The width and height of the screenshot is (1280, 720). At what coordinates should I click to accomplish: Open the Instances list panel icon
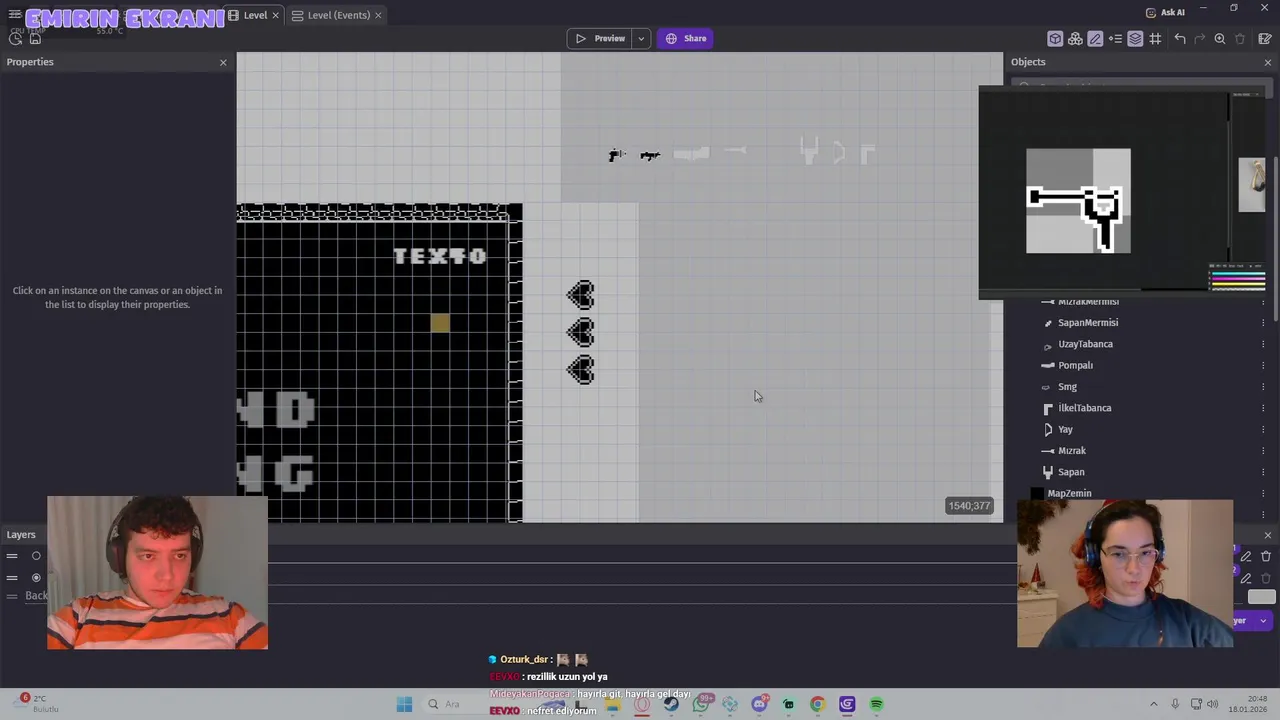tap(1115, 38)
